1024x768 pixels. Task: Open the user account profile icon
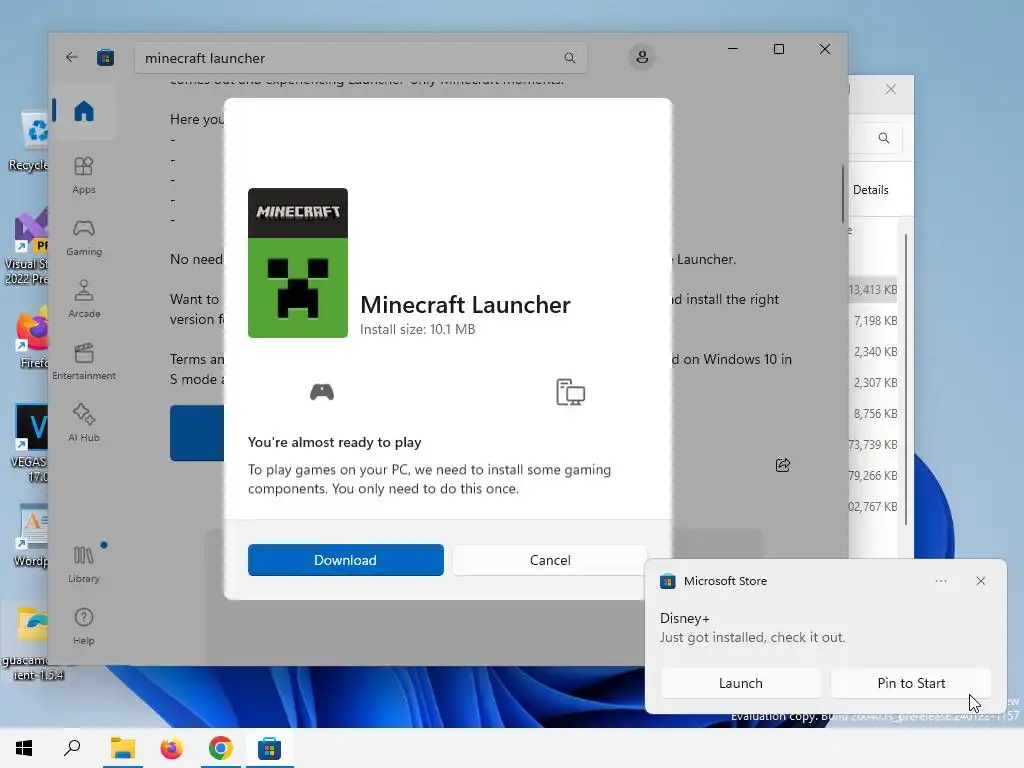[x=642, y=57]
